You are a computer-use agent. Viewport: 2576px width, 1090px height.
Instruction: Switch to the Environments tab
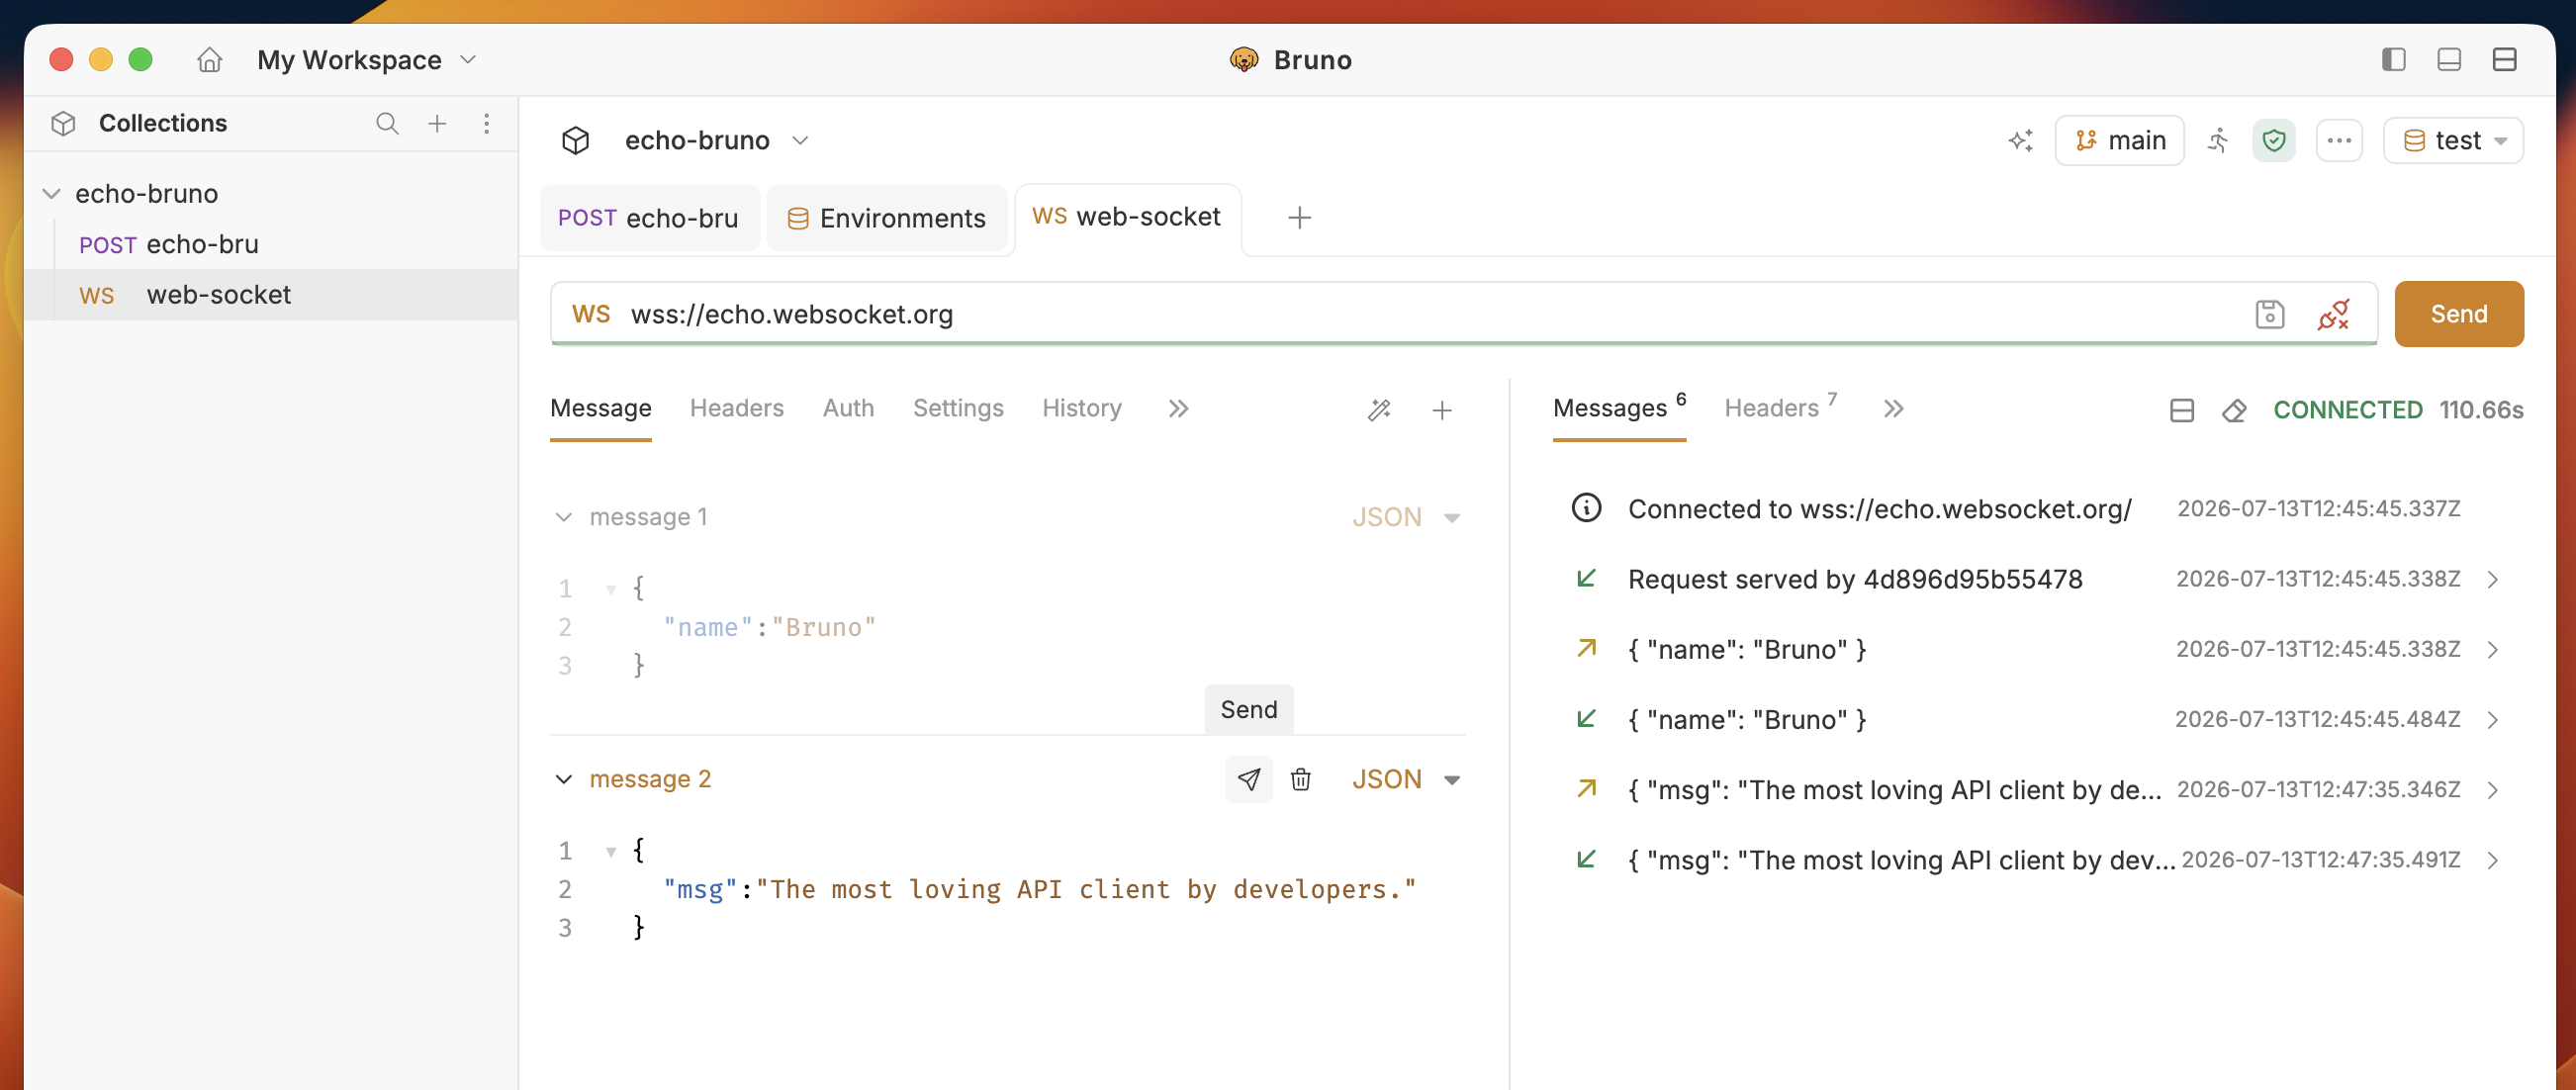(886, 218)
